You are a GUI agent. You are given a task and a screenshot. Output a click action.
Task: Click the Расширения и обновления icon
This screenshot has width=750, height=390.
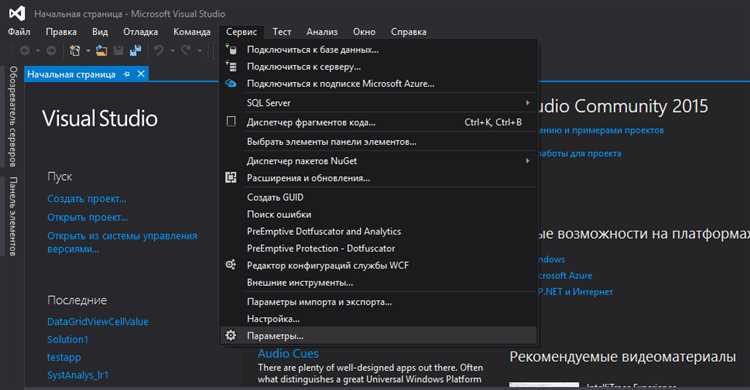pyautogui.click(x=231, y=178)
